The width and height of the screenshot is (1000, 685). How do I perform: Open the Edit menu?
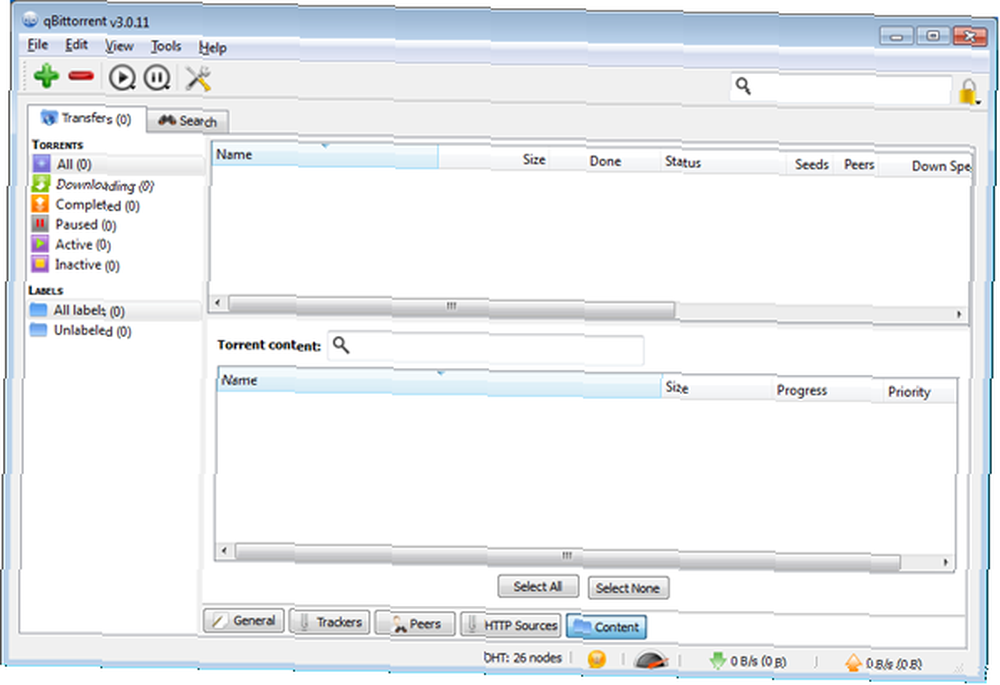[77, 45]
